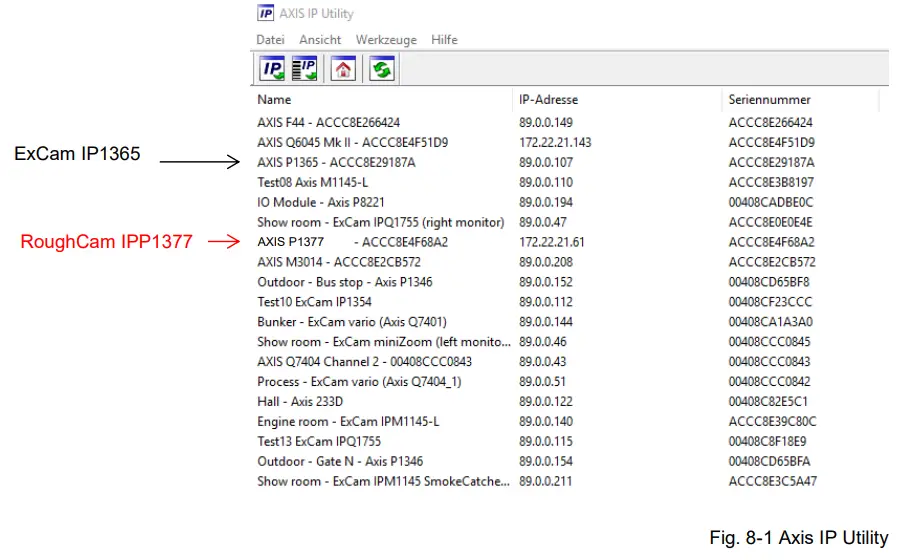
Task: Click serial number 00408C82E5C1
Action: (x=768, y=402)
